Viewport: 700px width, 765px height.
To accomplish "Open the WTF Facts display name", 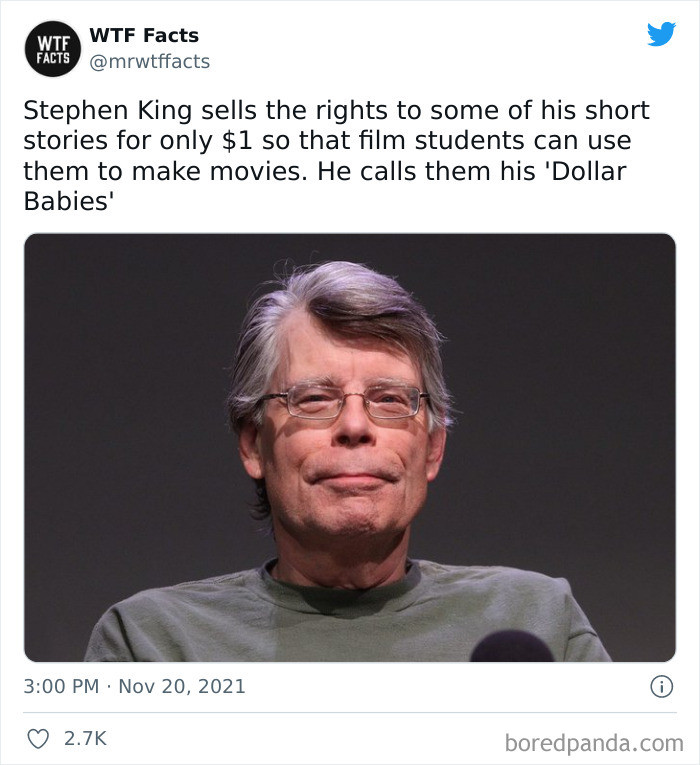I will pos(144,35).
